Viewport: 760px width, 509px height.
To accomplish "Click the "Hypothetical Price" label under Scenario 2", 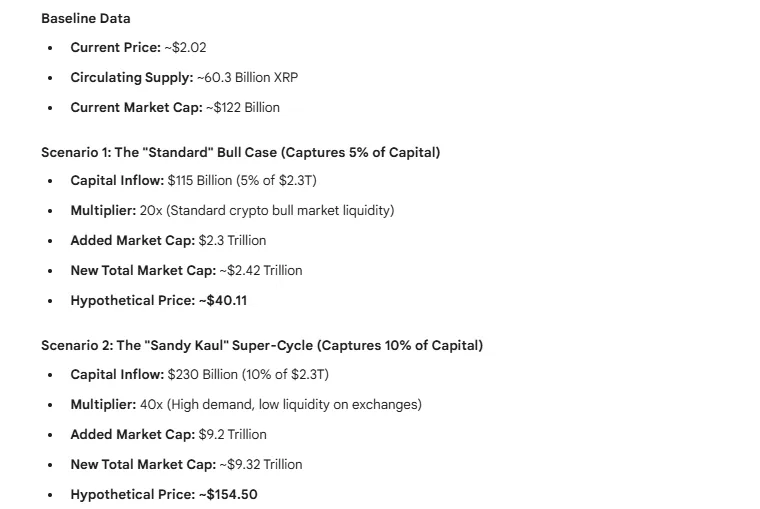I will pos(131,494).
